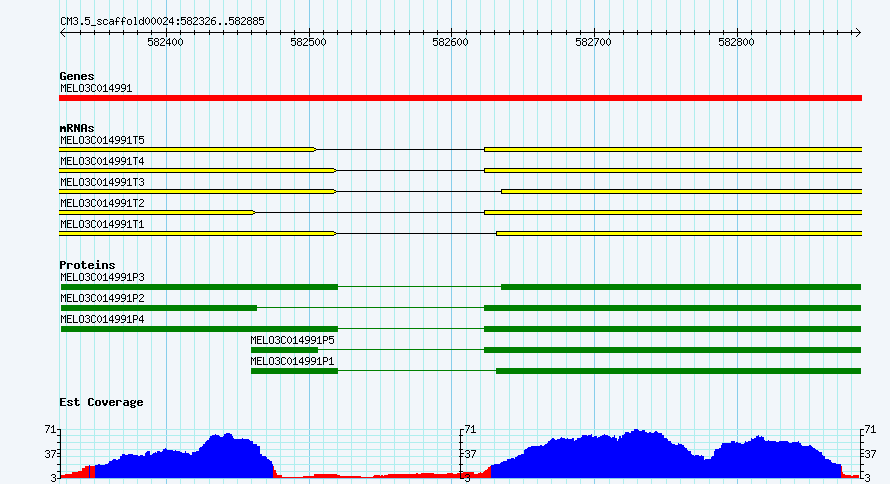
Task: Click the T5 transcript second yellow exon
Action: [673, 149]
